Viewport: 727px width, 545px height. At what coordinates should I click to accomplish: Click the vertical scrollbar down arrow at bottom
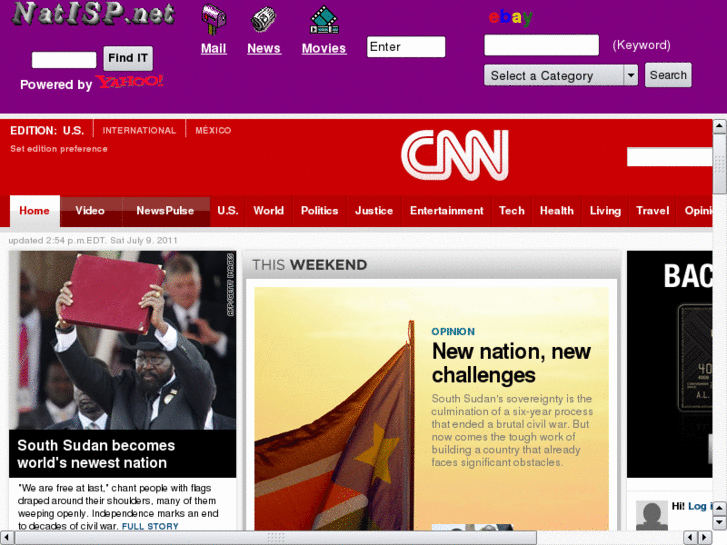719,522
